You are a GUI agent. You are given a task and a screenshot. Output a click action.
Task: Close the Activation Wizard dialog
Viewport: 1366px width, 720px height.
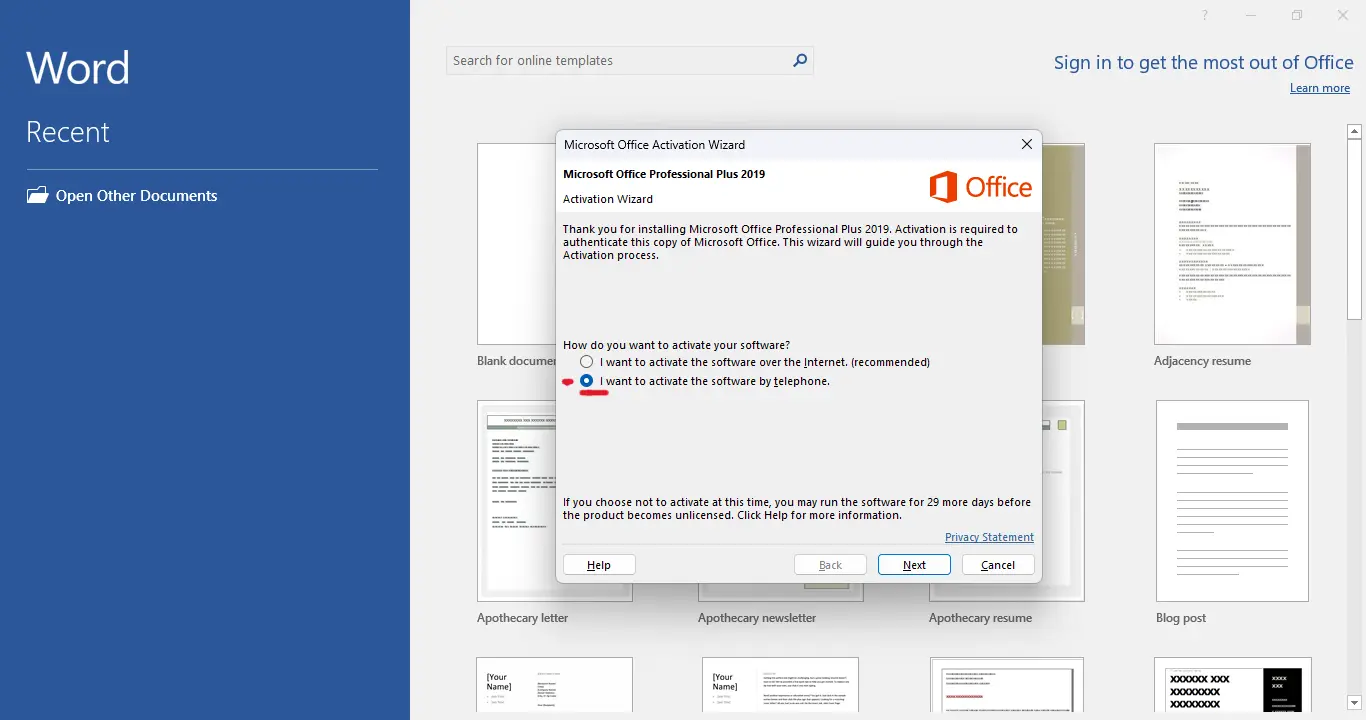[1026, 144]
